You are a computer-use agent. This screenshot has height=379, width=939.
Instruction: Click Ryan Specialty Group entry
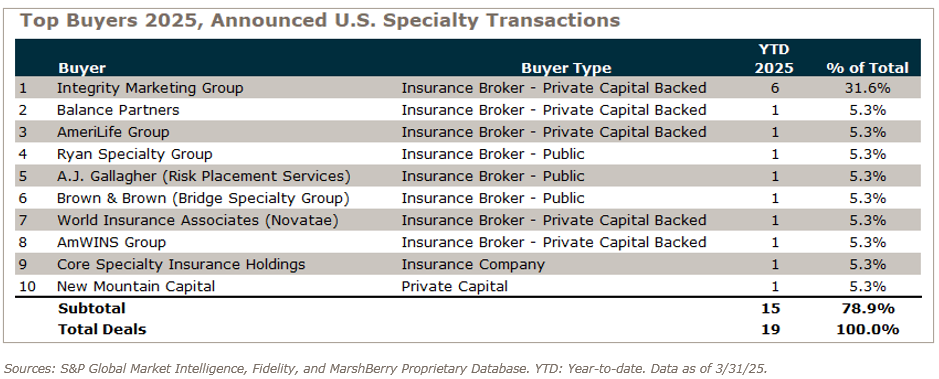[135, 154]
